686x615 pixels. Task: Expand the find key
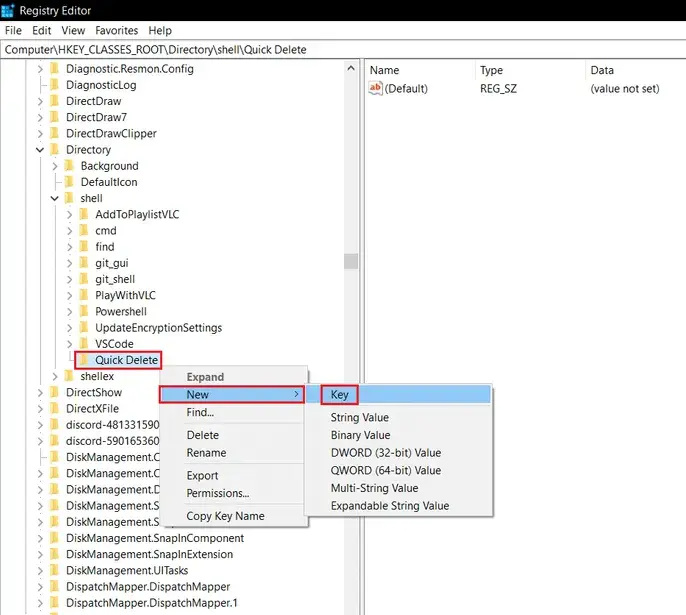[x=69, y=247]
